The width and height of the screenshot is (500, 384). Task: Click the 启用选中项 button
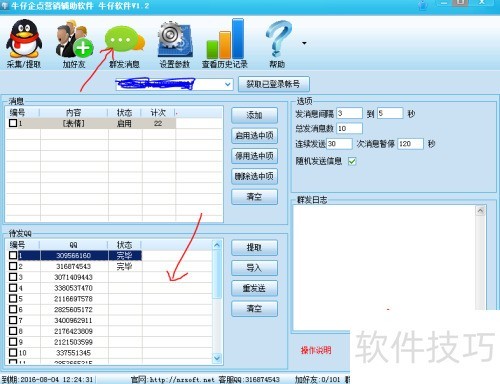tap(254, 136)
